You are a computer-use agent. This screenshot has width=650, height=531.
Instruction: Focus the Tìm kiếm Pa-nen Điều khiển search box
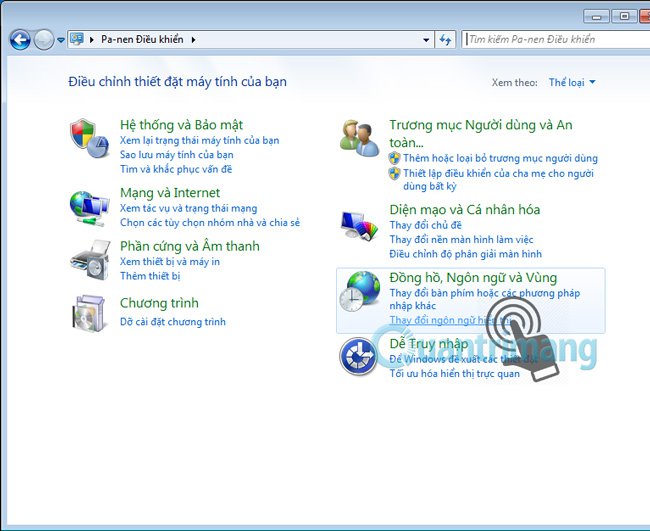tap(555, 39)
